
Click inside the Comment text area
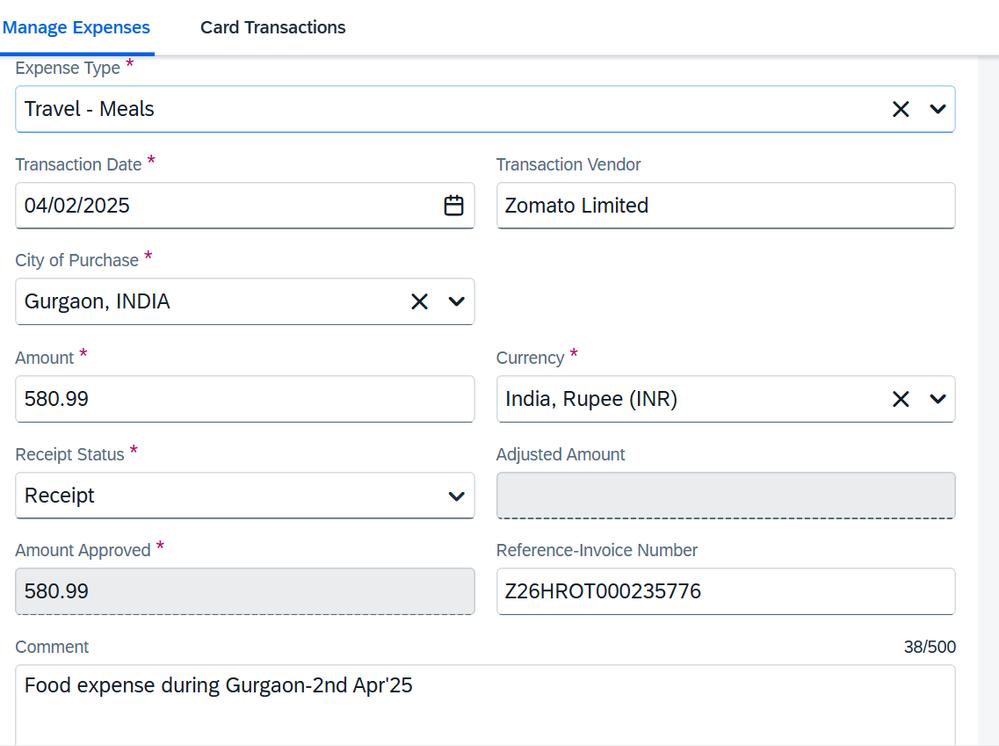point(485,705)
